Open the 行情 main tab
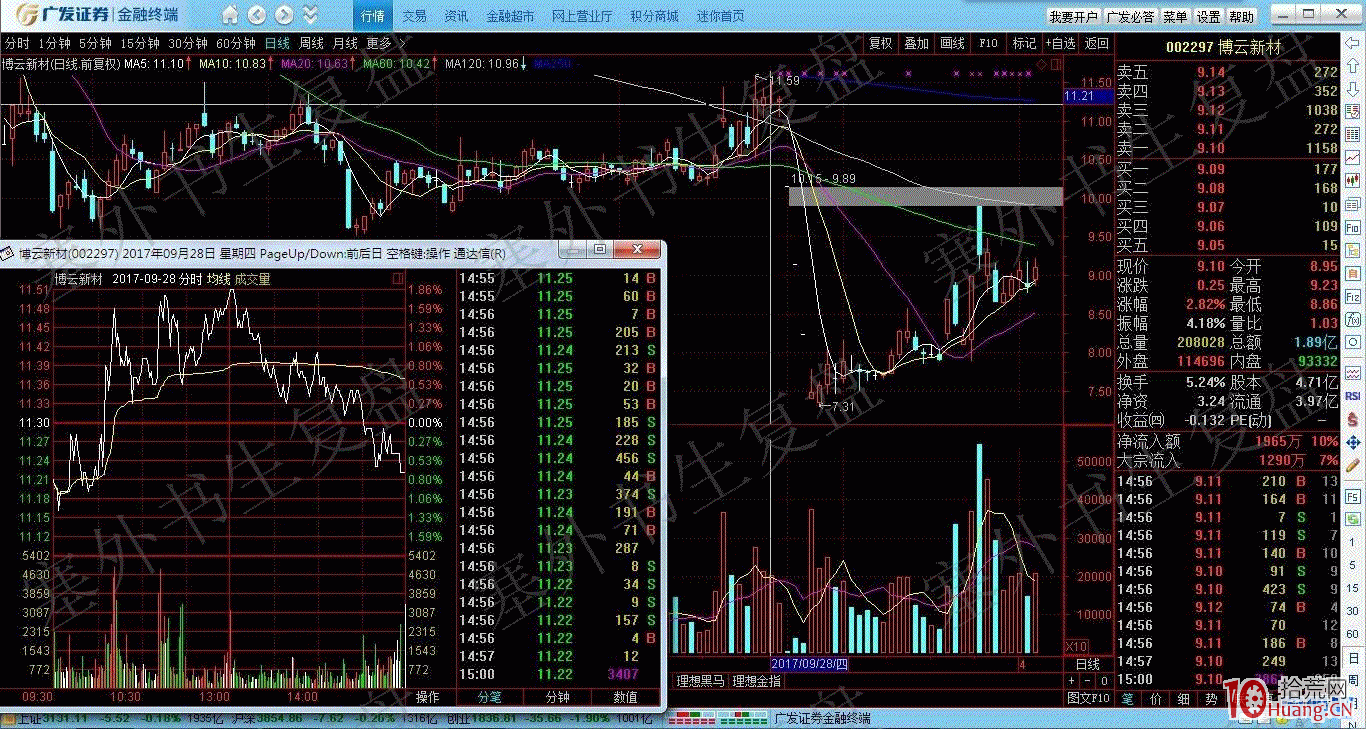The height and width of the screenshot is (729, 1366). 373,16
